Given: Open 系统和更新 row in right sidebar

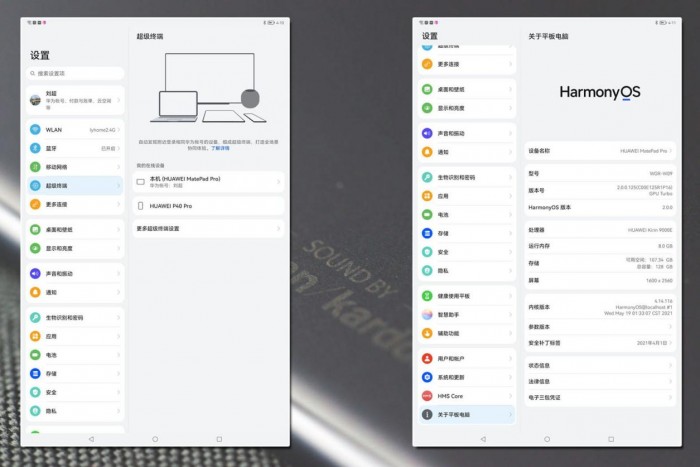Looking at the screenshot, I should [x=467, y=377].
